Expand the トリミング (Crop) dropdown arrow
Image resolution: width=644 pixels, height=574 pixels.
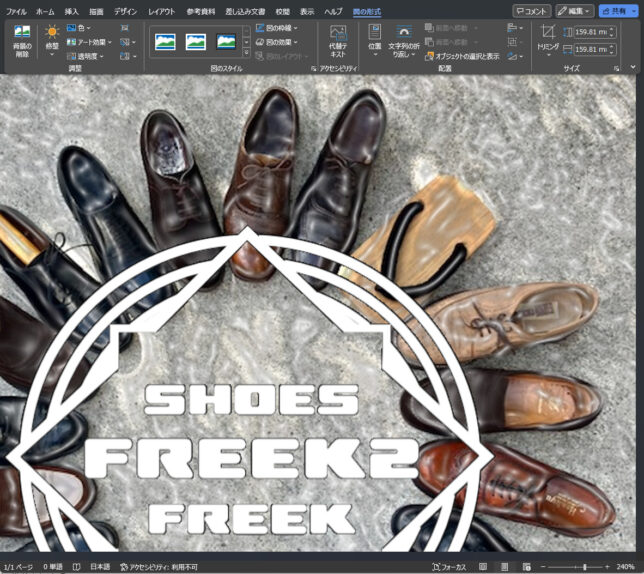(548, 54)
